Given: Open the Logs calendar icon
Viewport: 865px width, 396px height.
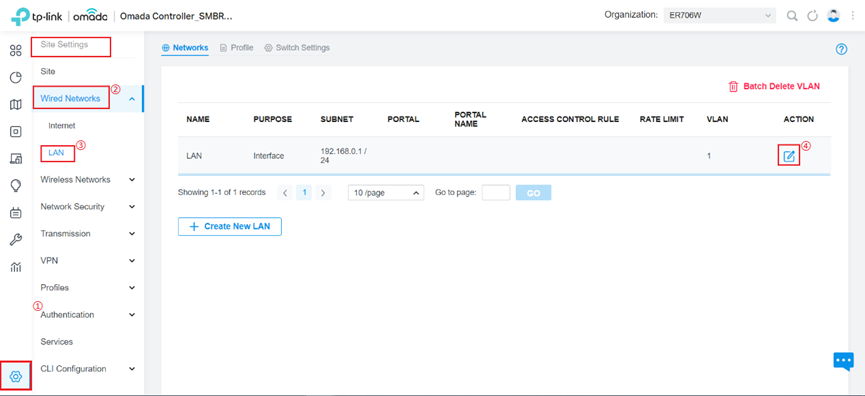Looking at the screenshot, I should click(x=16, y=212).
